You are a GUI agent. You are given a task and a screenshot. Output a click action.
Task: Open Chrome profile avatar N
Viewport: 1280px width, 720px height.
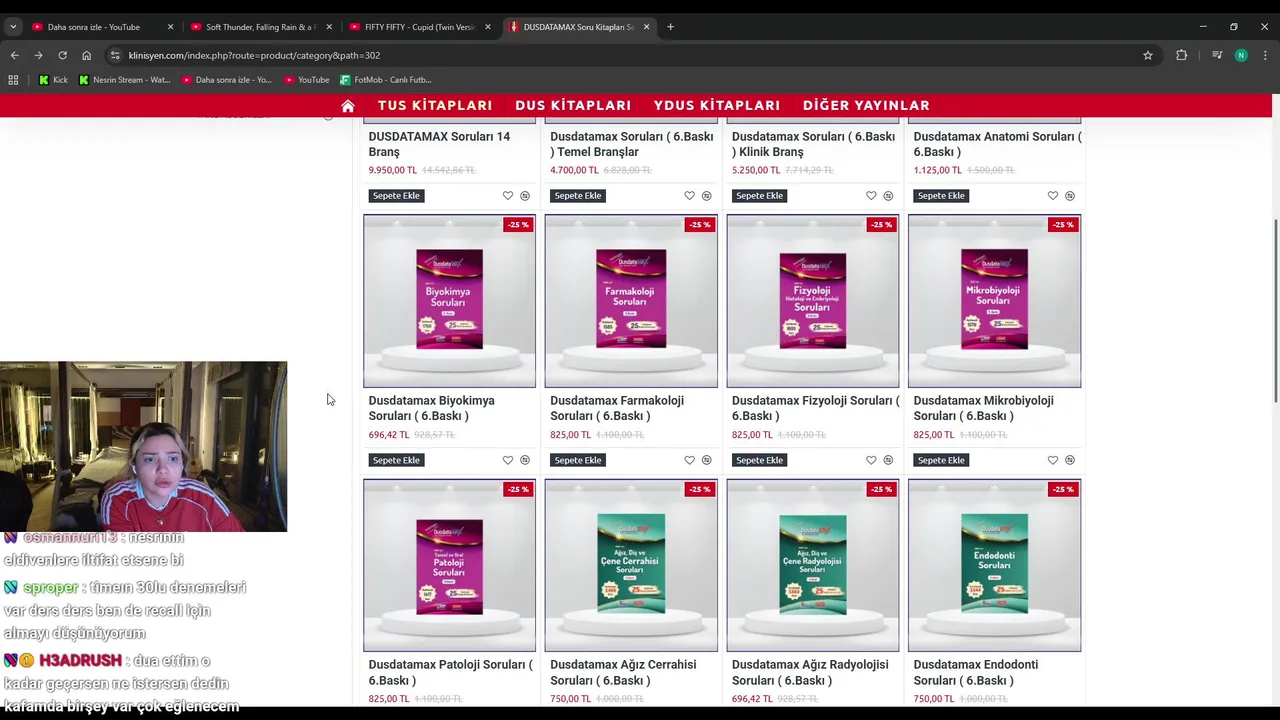[1241, 55]
